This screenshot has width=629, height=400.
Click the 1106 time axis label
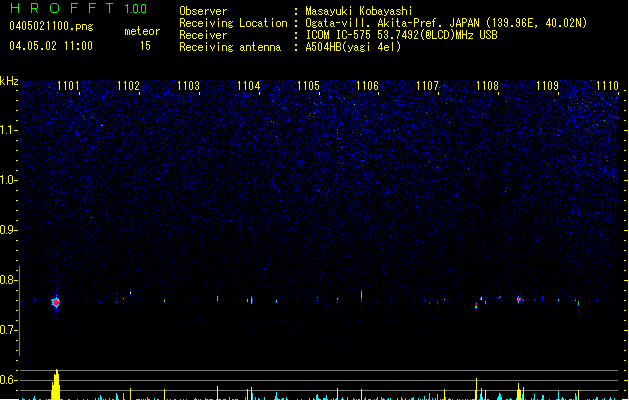click(x=367, y=86)
